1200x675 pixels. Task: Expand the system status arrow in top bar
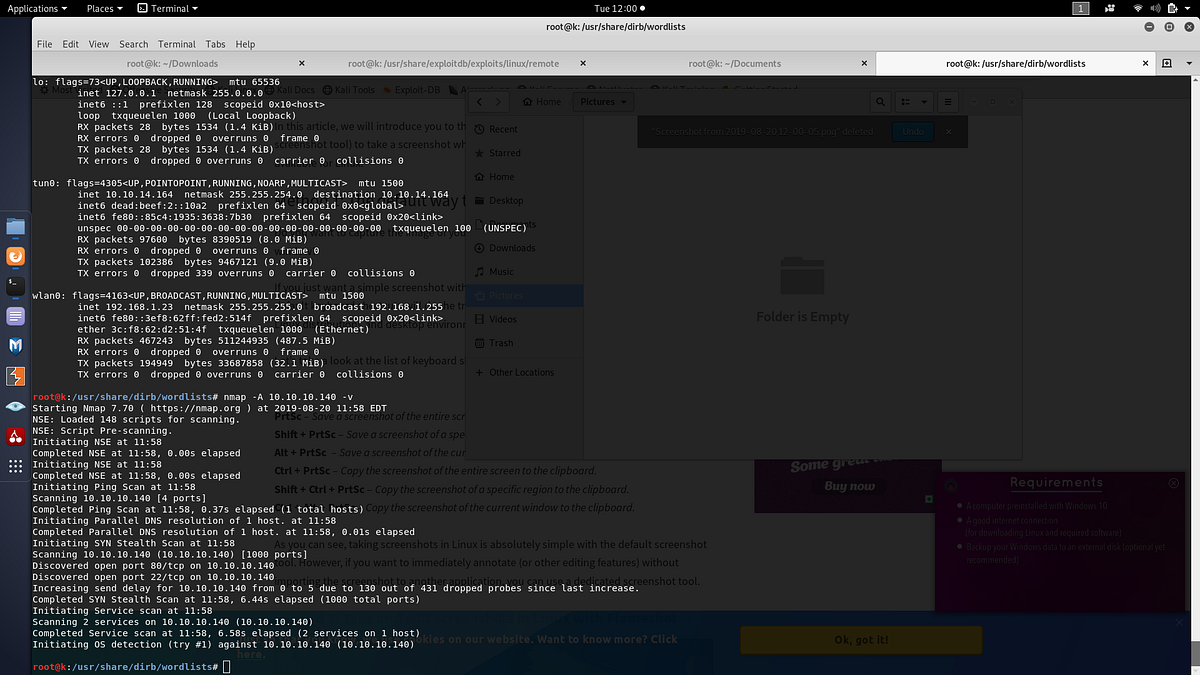pos(1187,8)
